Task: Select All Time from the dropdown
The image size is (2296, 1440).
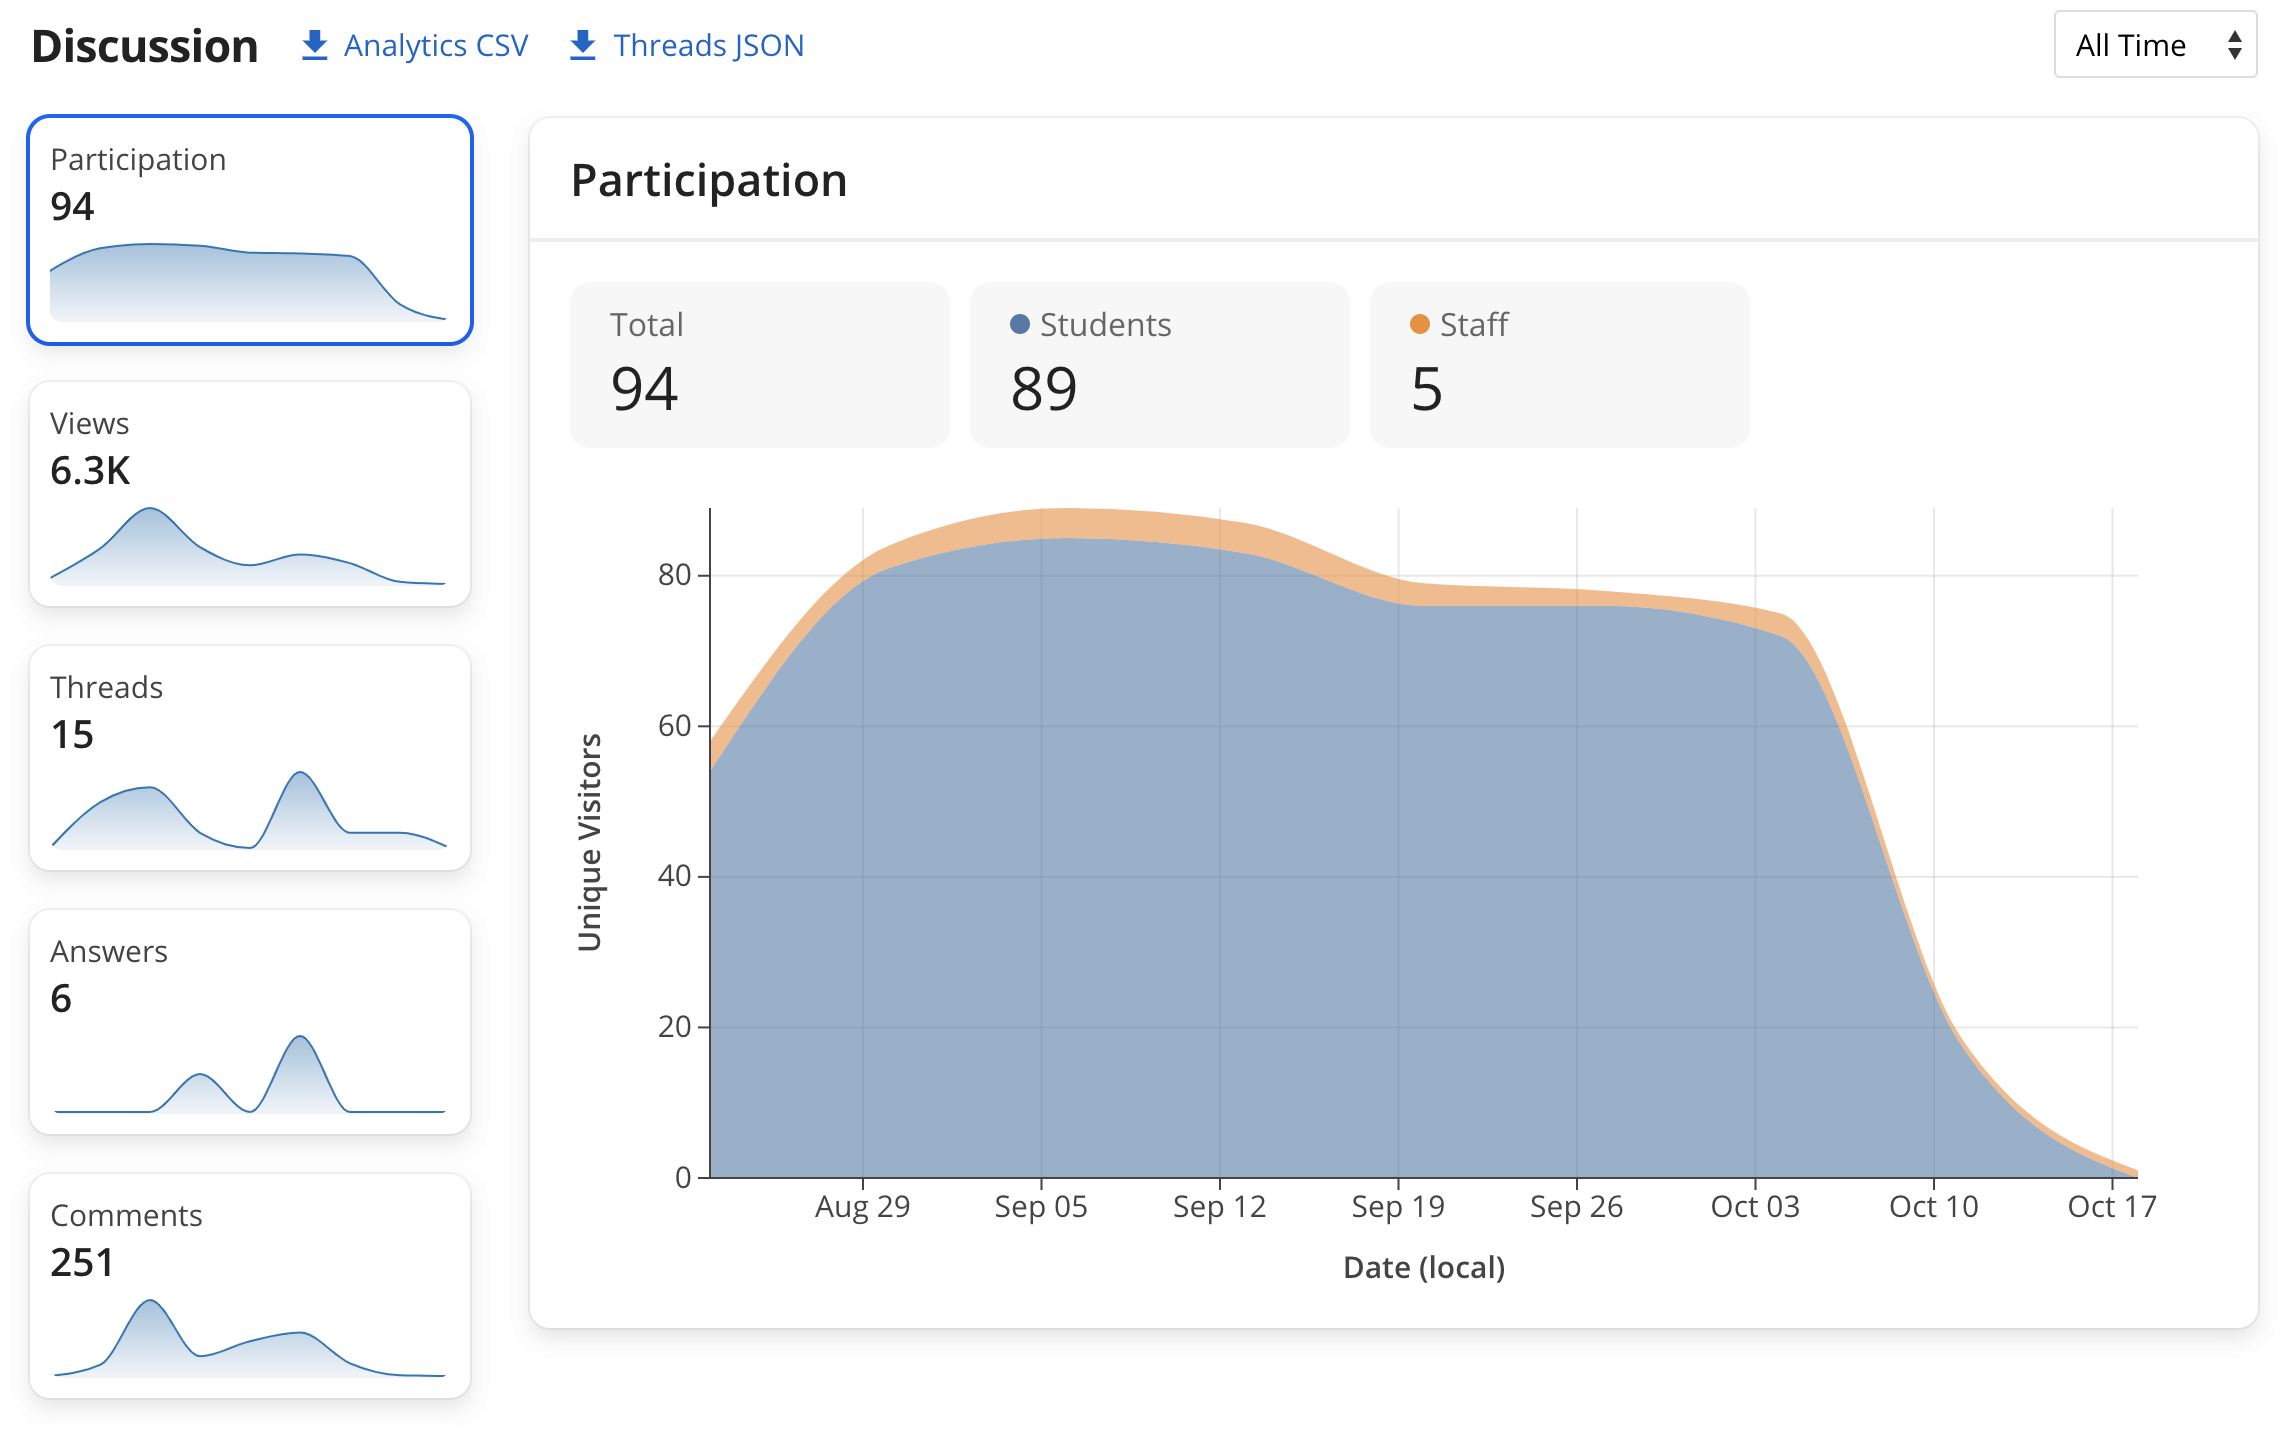Action: tap(2153, 46)
